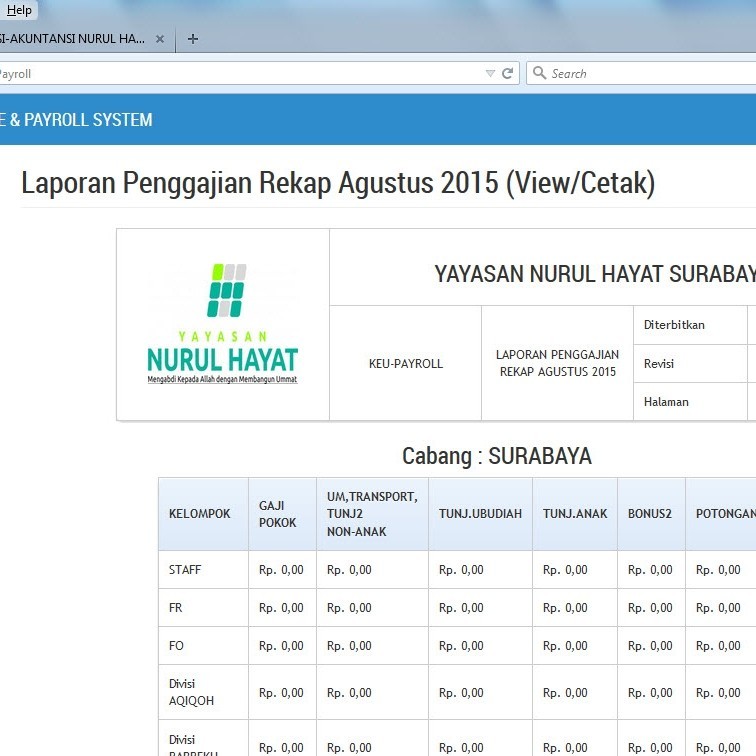Select the FR row label
Viewport: 756px width, 756px height.
pos(176,608)
